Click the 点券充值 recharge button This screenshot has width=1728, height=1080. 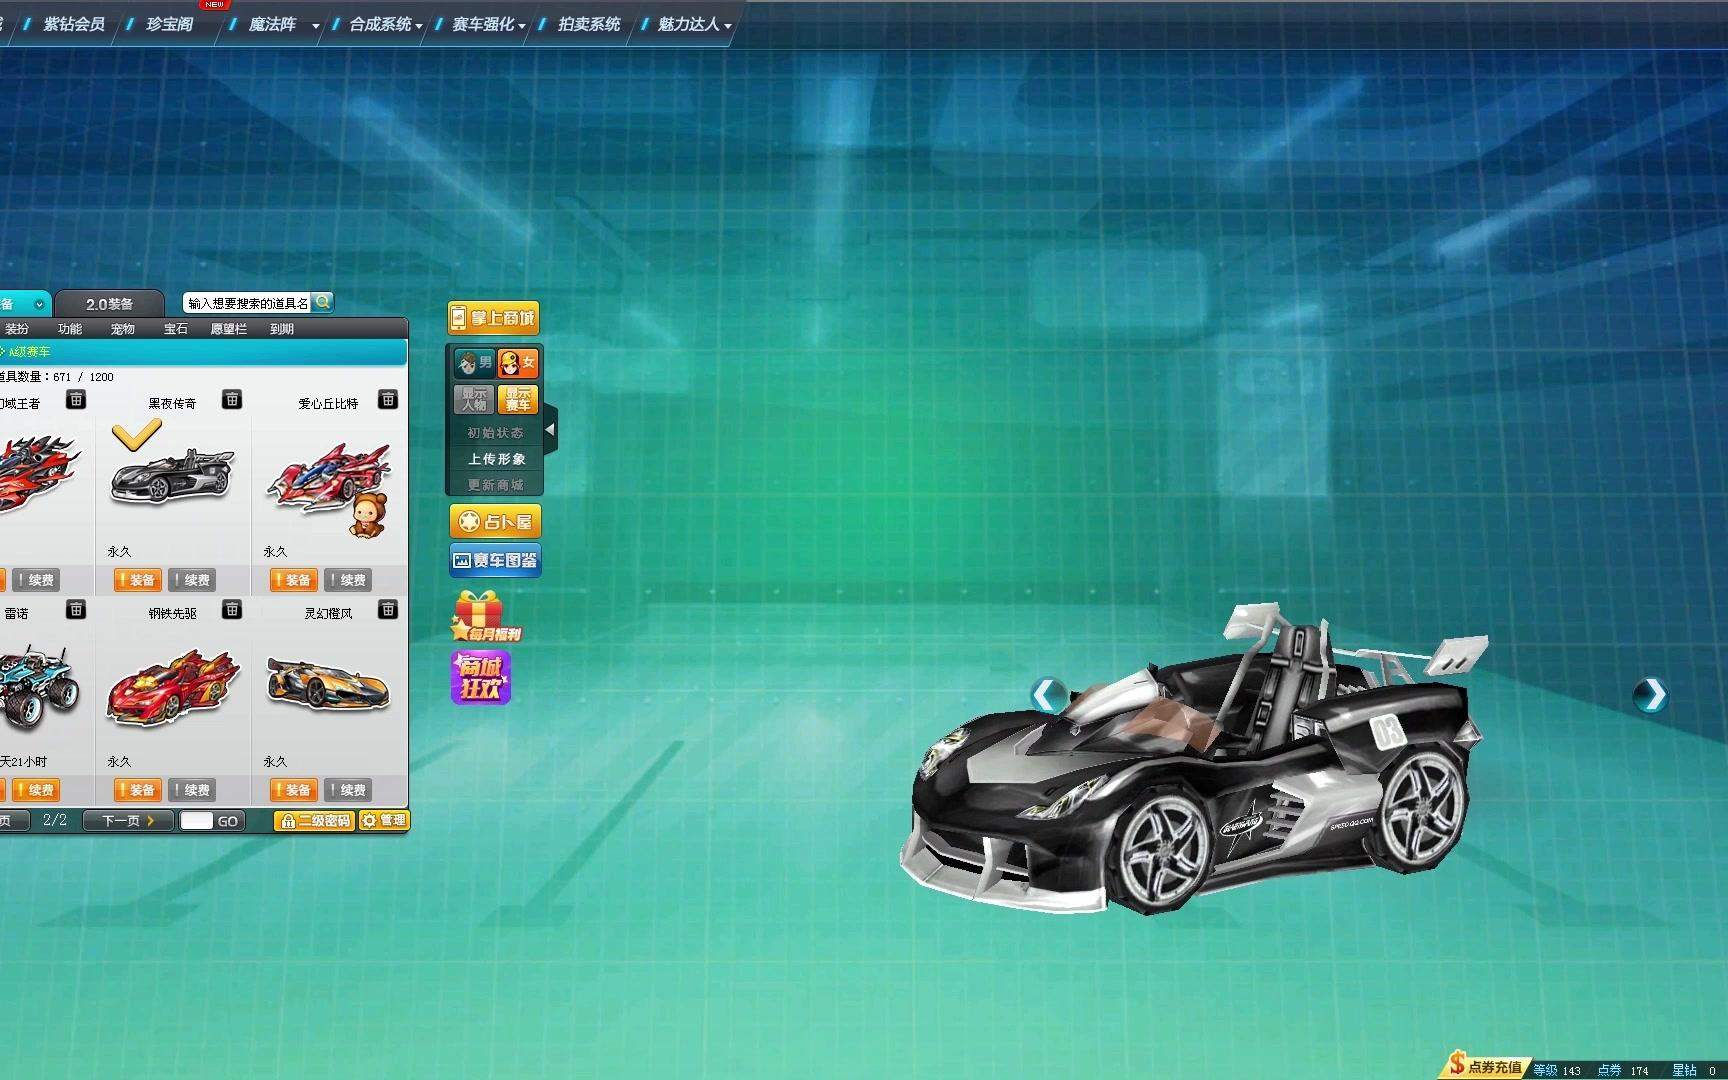pyautogui.click(x=1487, y=1067)
